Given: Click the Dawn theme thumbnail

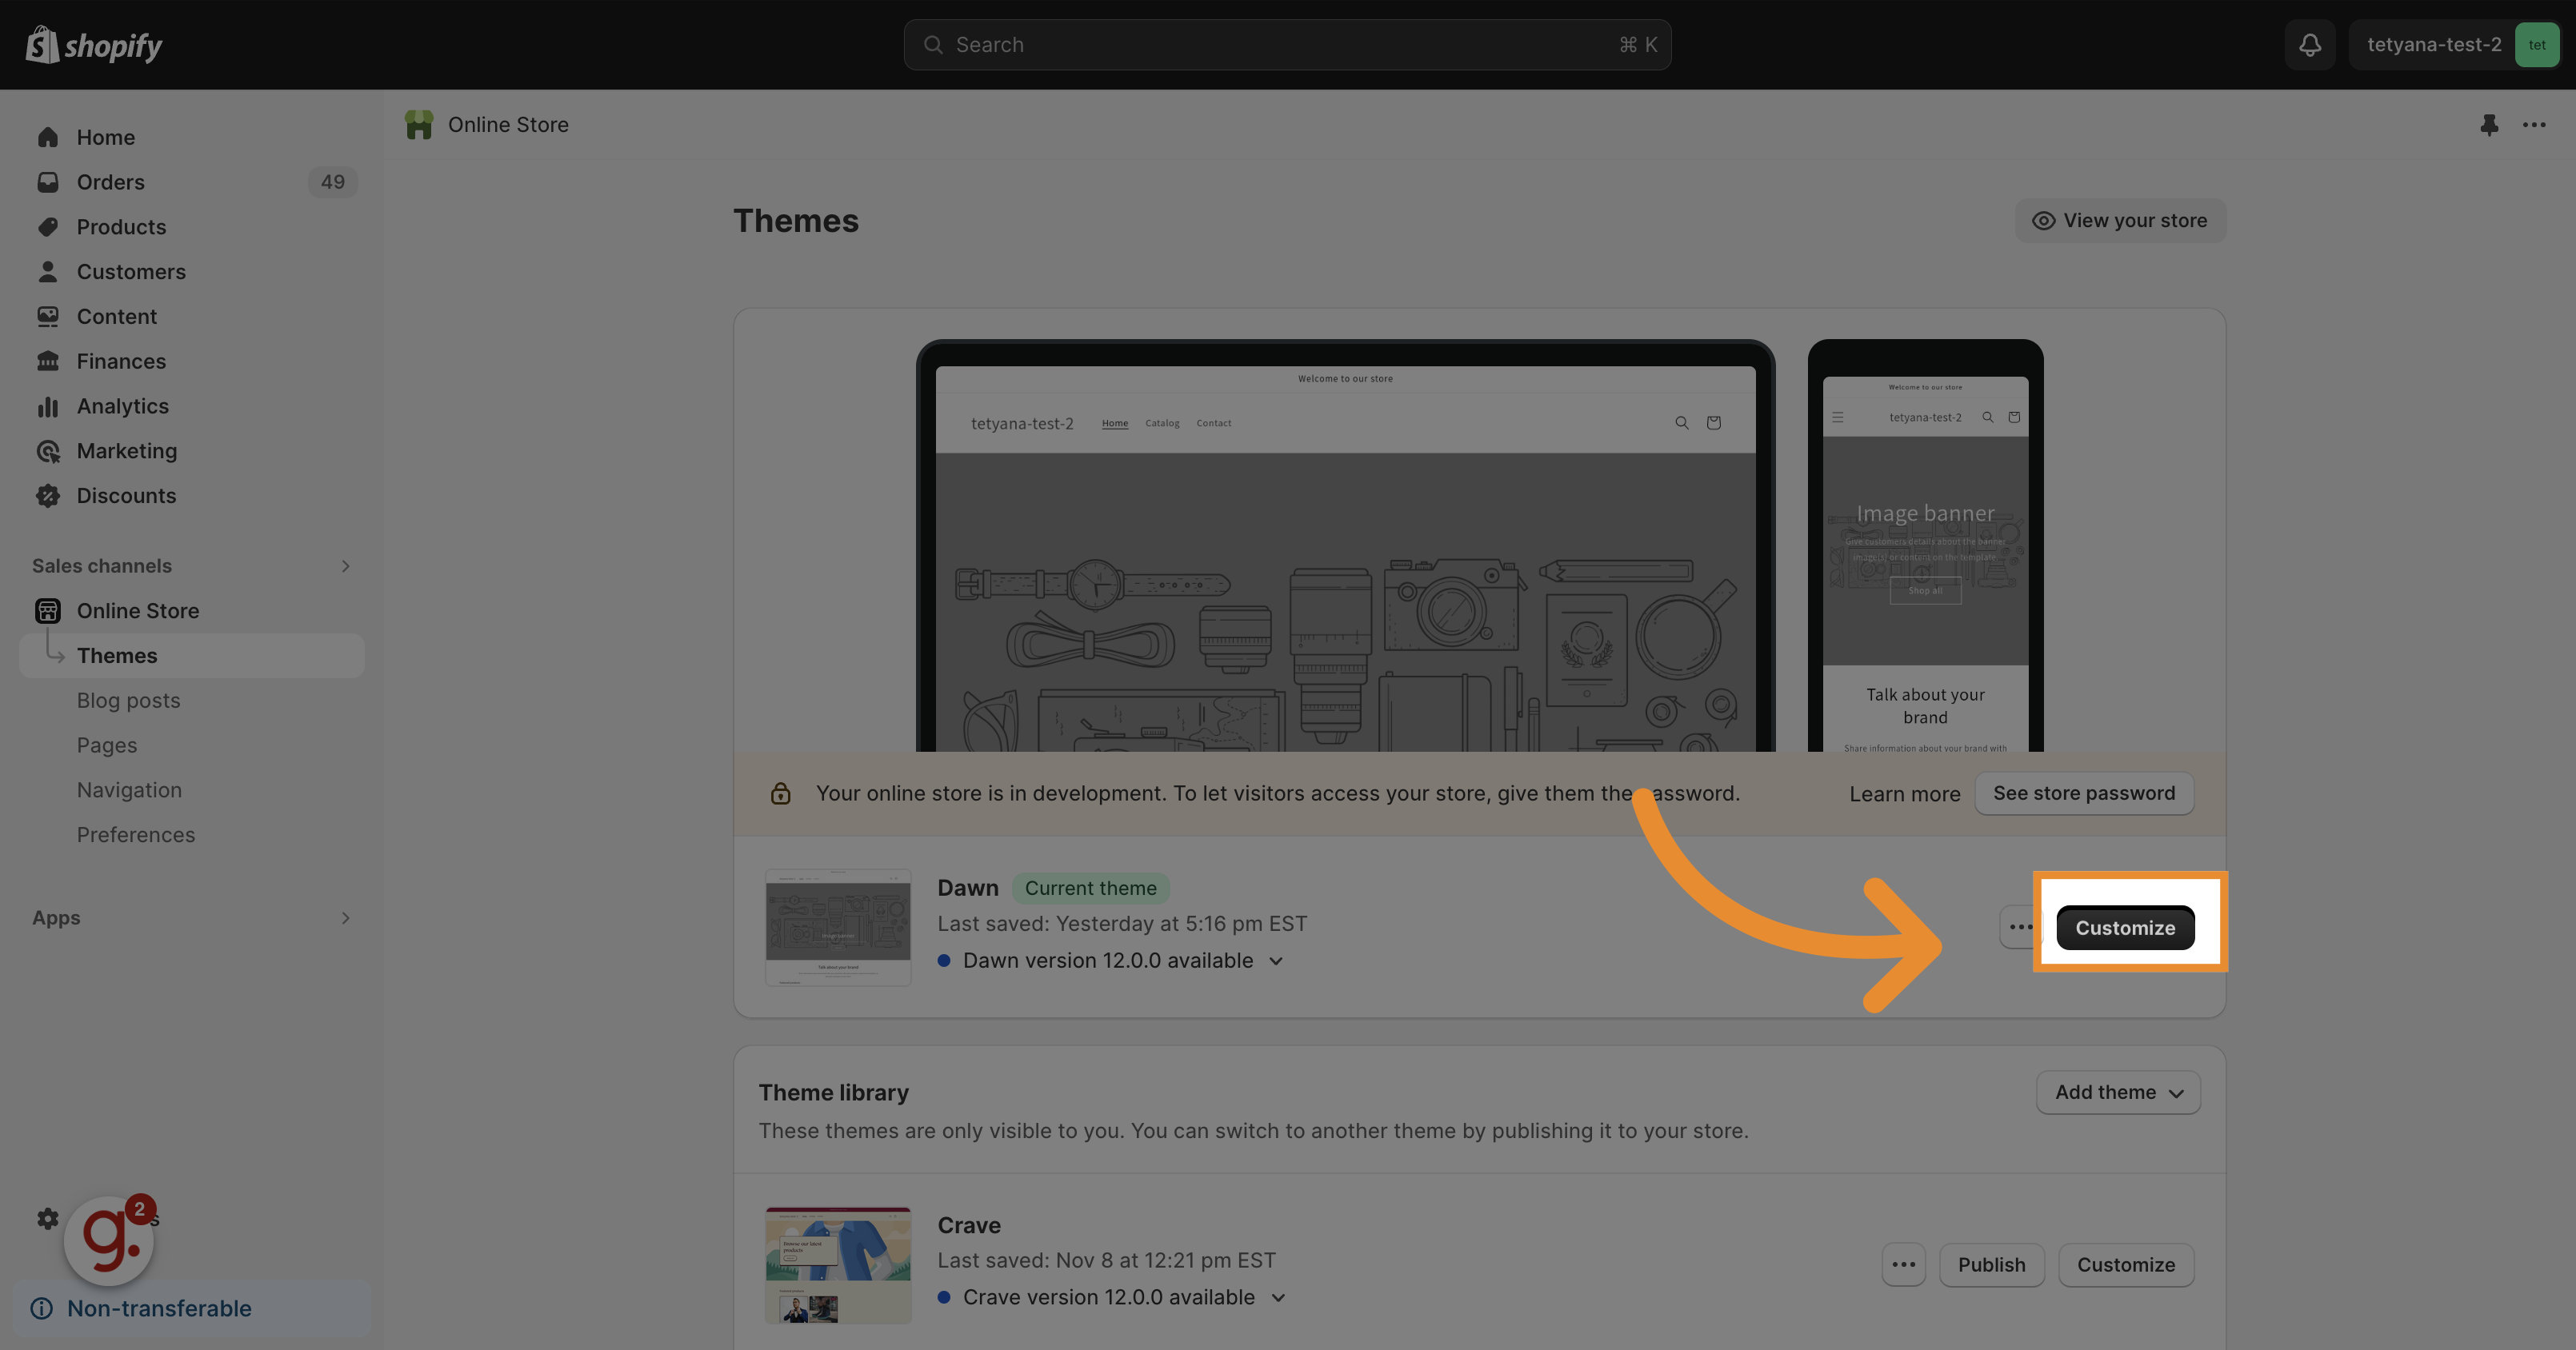Looking at the screenshot, I should 838,927.
